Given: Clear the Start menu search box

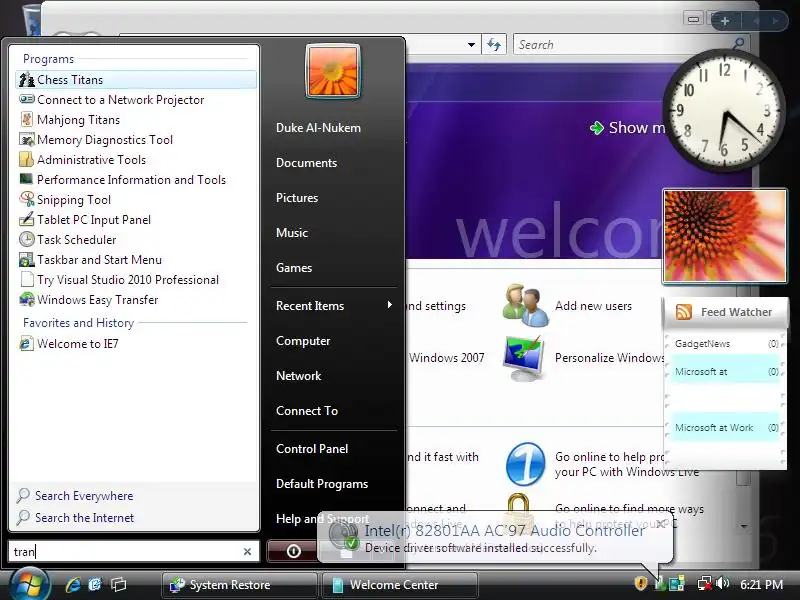Looking at the screenshot, I should coord(247,552).
